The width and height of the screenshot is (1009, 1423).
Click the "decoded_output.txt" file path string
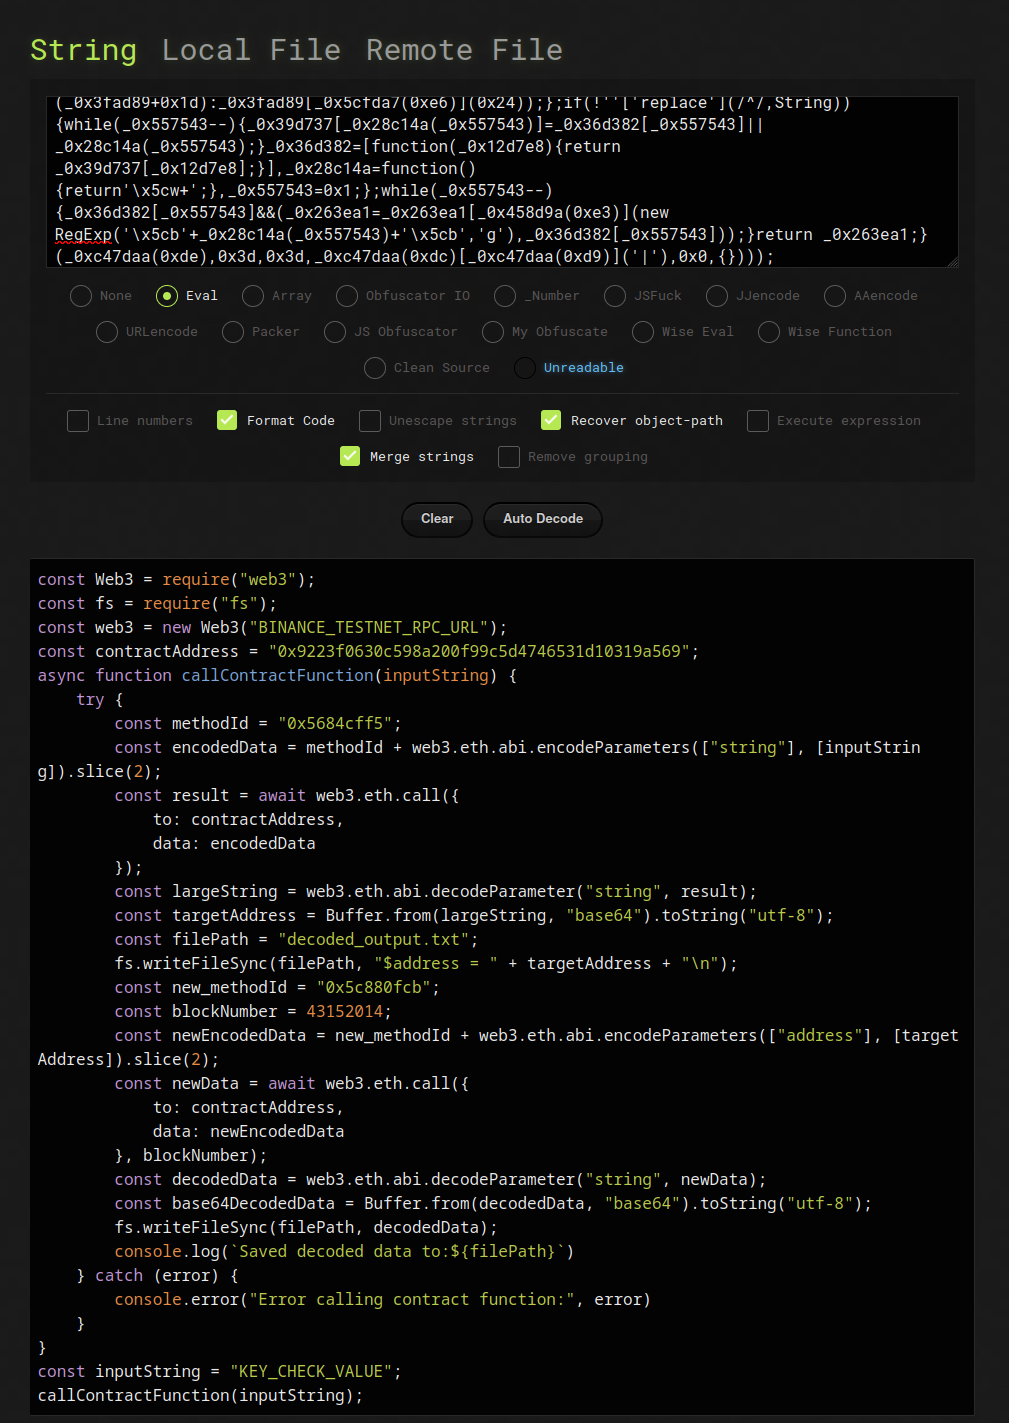373,940
